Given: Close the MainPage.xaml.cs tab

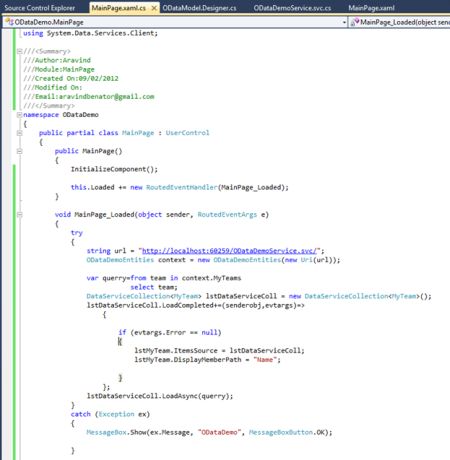Looking at the screenshot, I should tap(154, 8).
